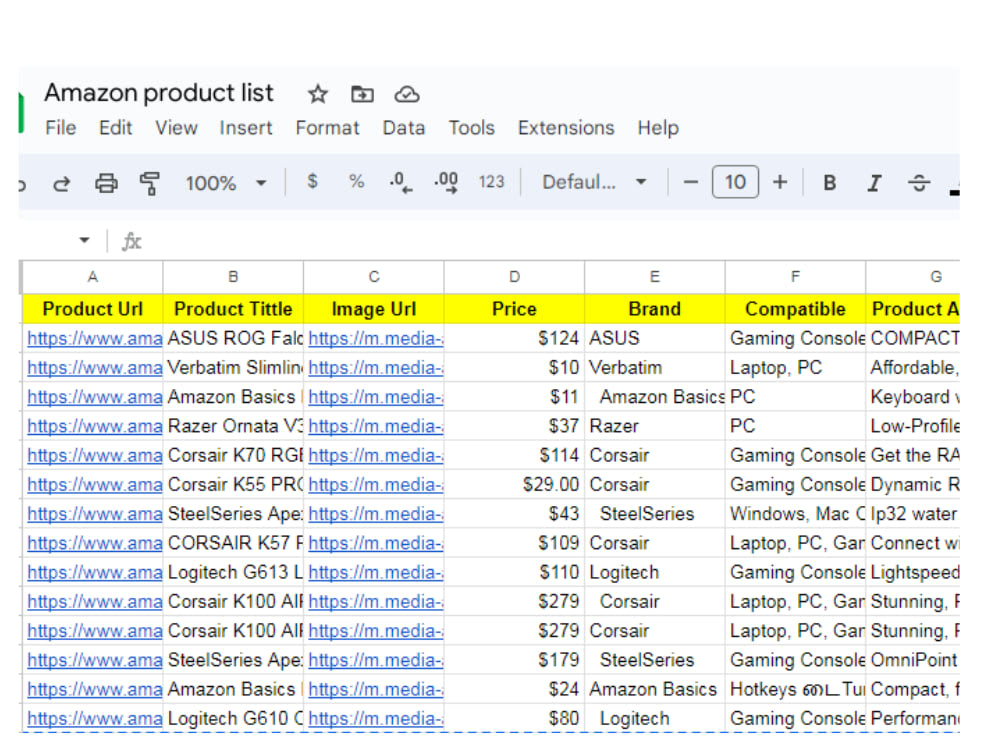Open product URL link in Razer Ornata row
Image resolution: width=1000 pixels, height=750 pixels.
(94, 426)
